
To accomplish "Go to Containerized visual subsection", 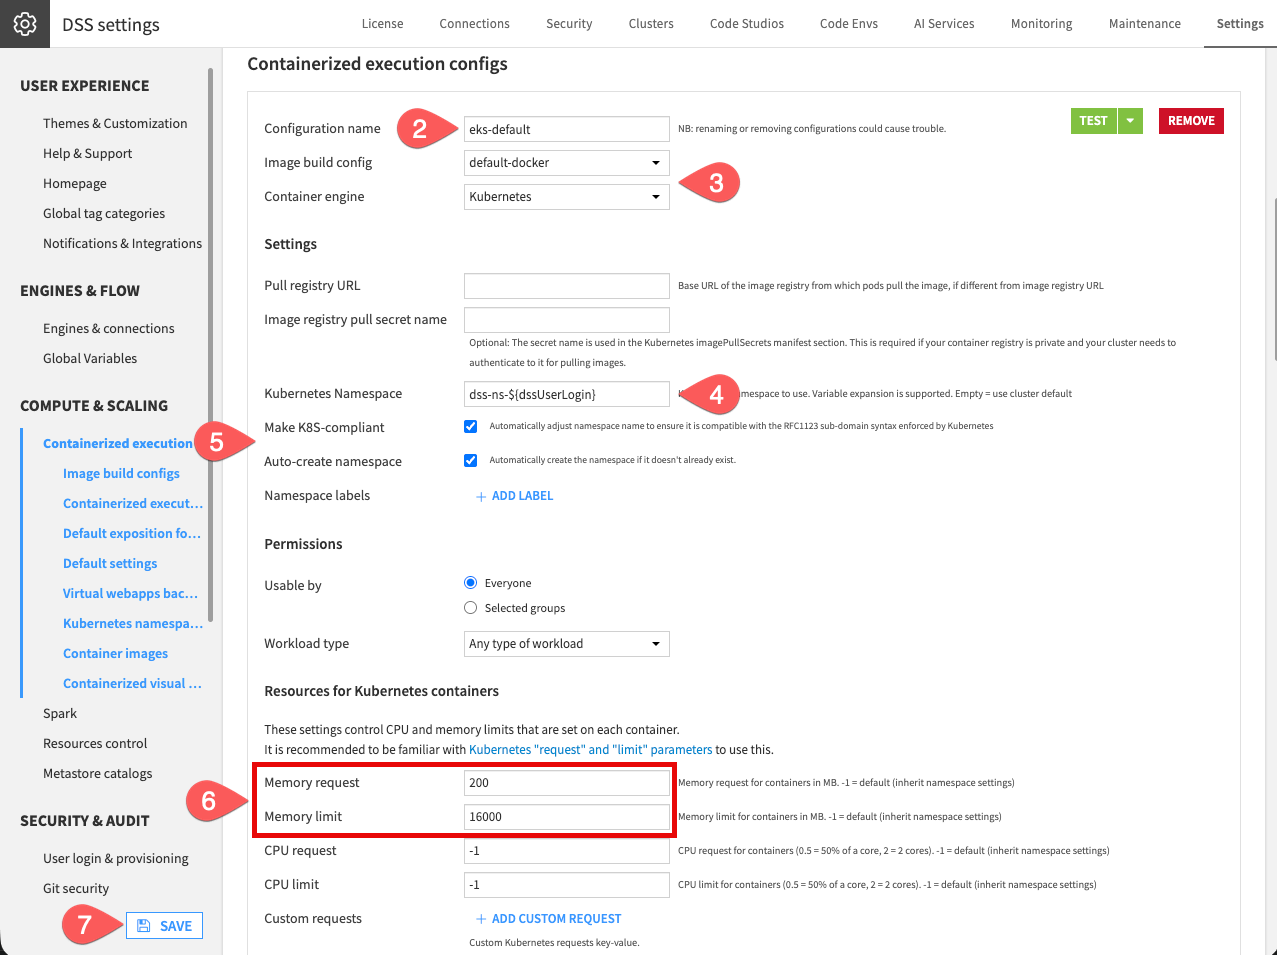I will 132,684.
